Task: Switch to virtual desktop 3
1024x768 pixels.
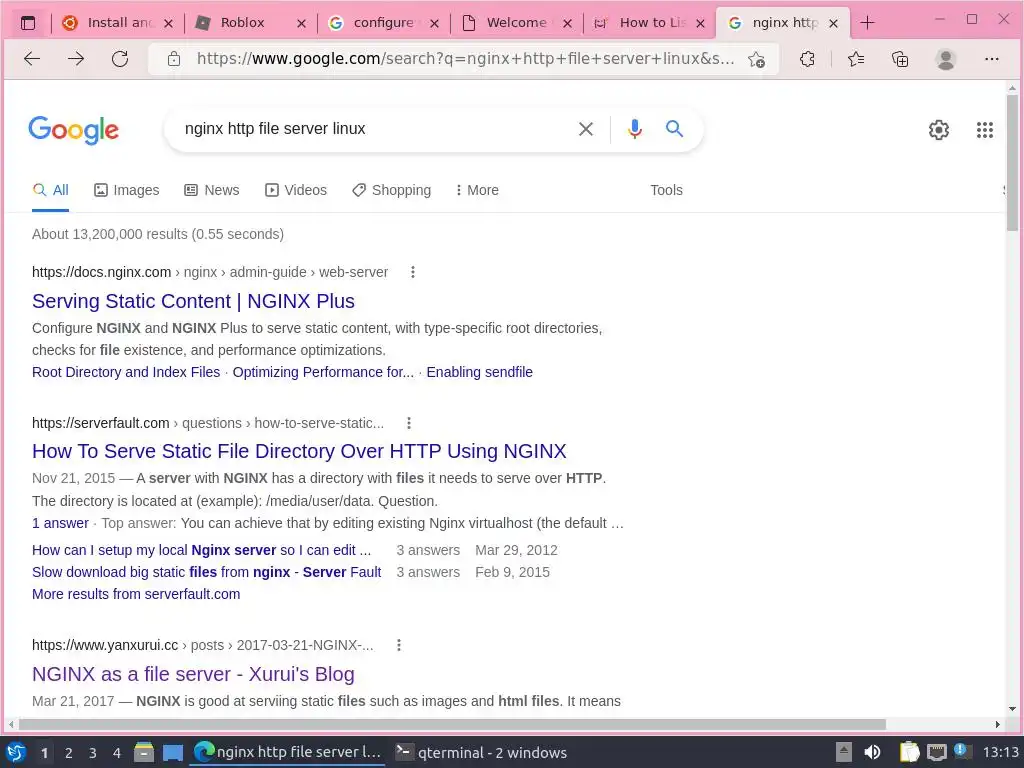Action: (x=93, y=753)
